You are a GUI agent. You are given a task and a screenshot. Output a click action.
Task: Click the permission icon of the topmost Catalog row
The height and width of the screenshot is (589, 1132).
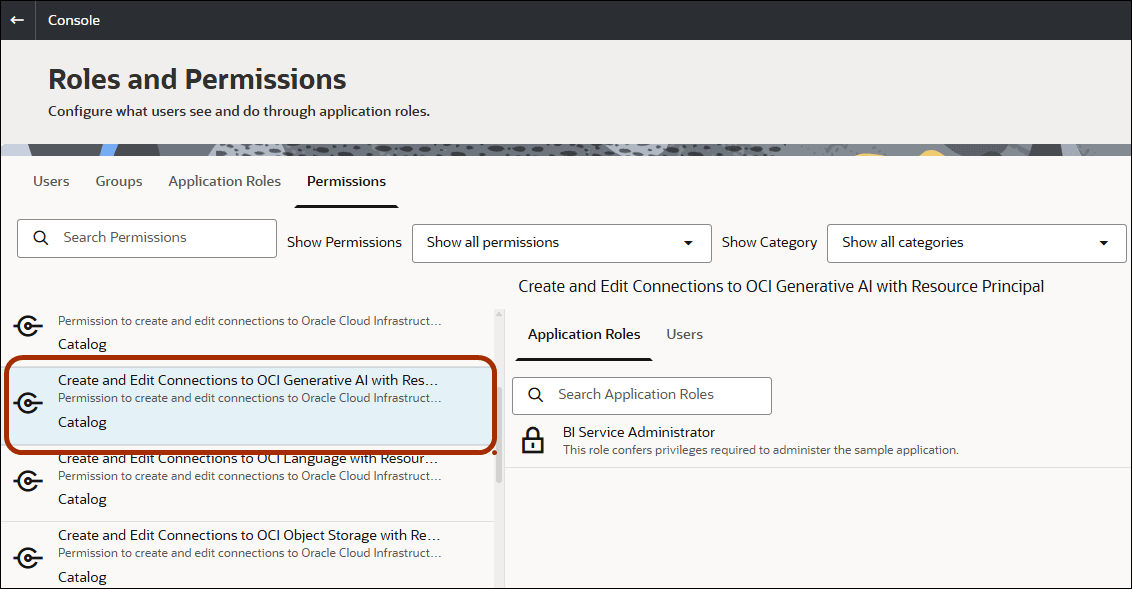(x=28, y=326)
